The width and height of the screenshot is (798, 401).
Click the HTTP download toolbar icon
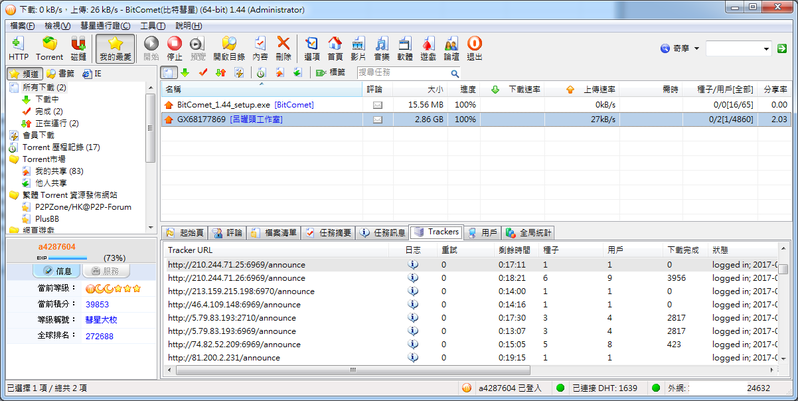tap(18, 49)
